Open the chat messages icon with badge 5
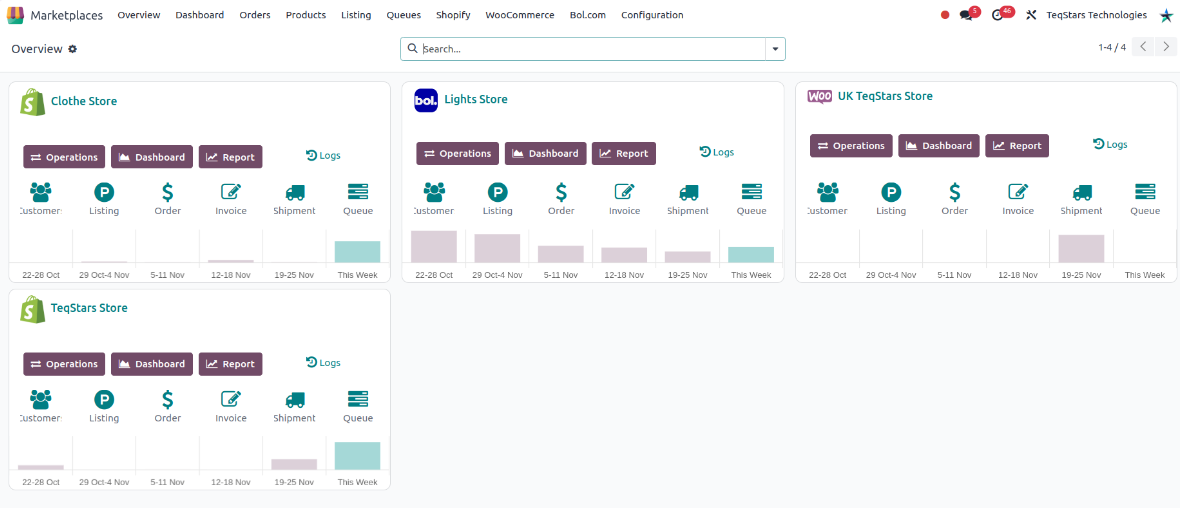 point(966,15)
